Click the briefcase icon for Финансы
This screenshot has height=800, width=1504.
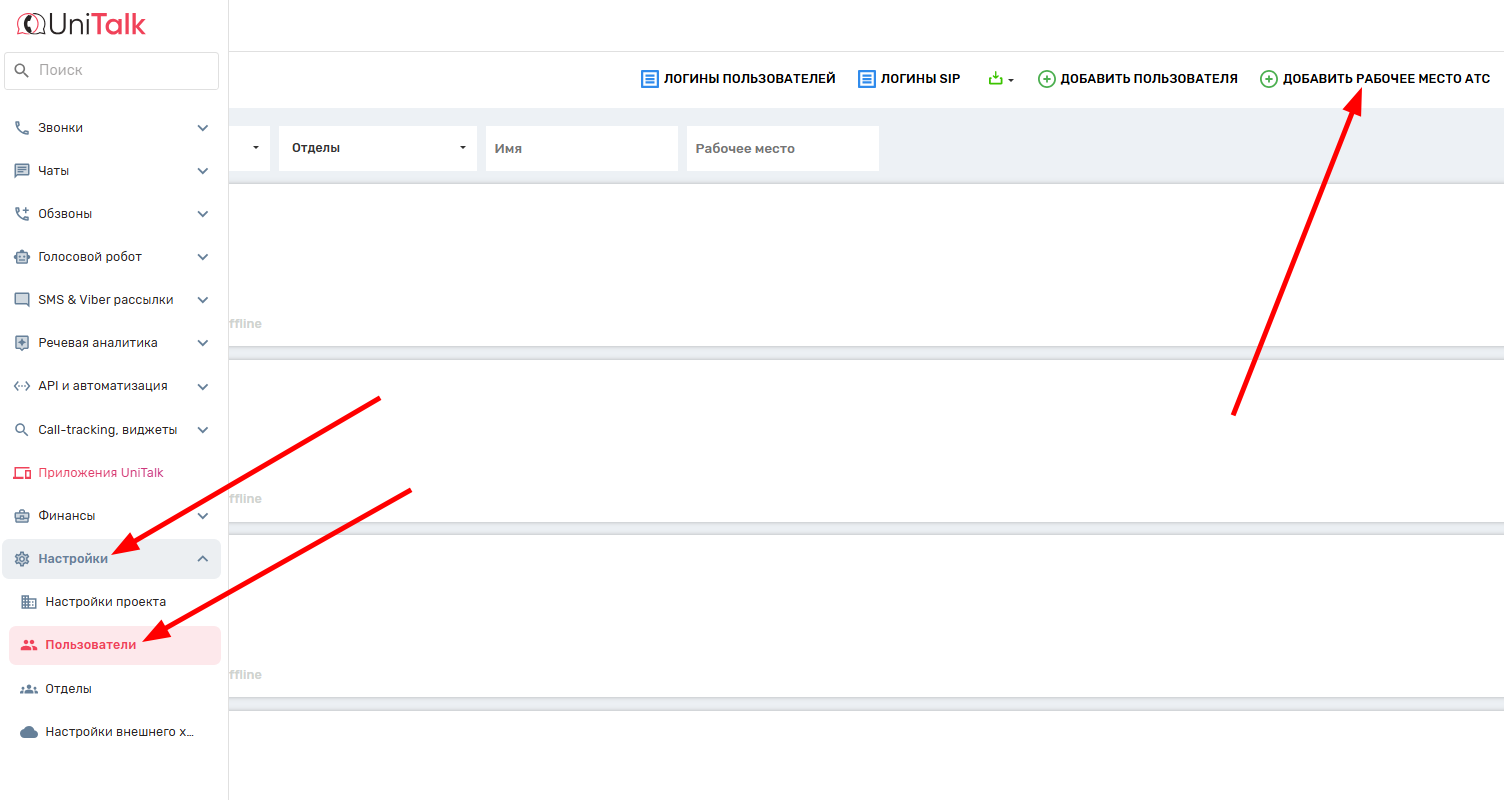coord(22,516)
